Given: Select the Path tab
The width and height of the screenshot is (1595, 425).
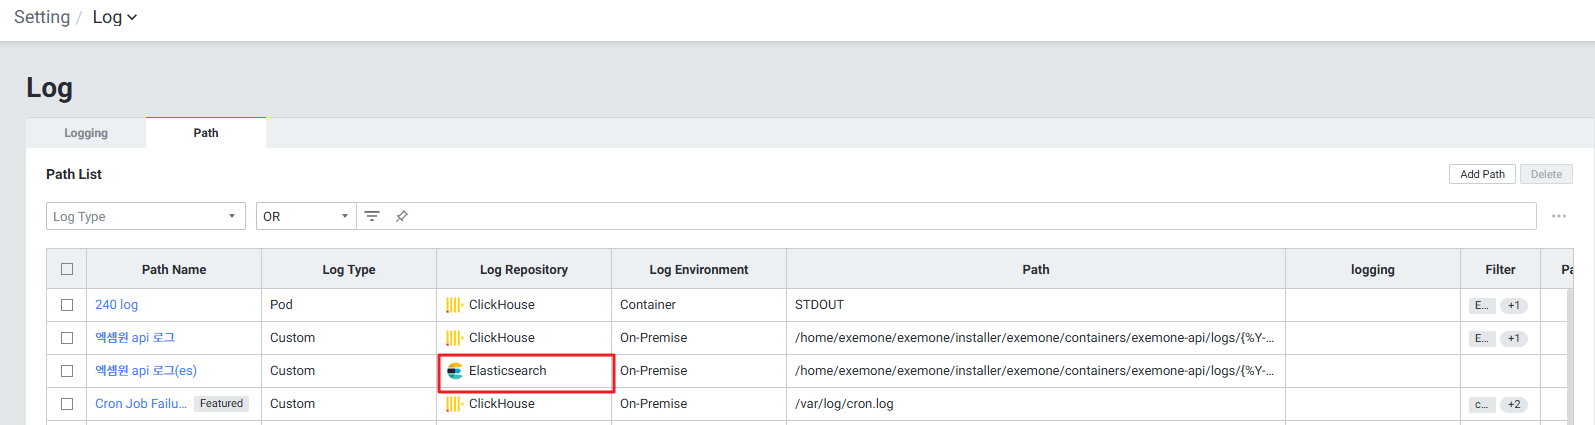Looking at the screenshot, I should pyautogui.click(x=206, y=133).
